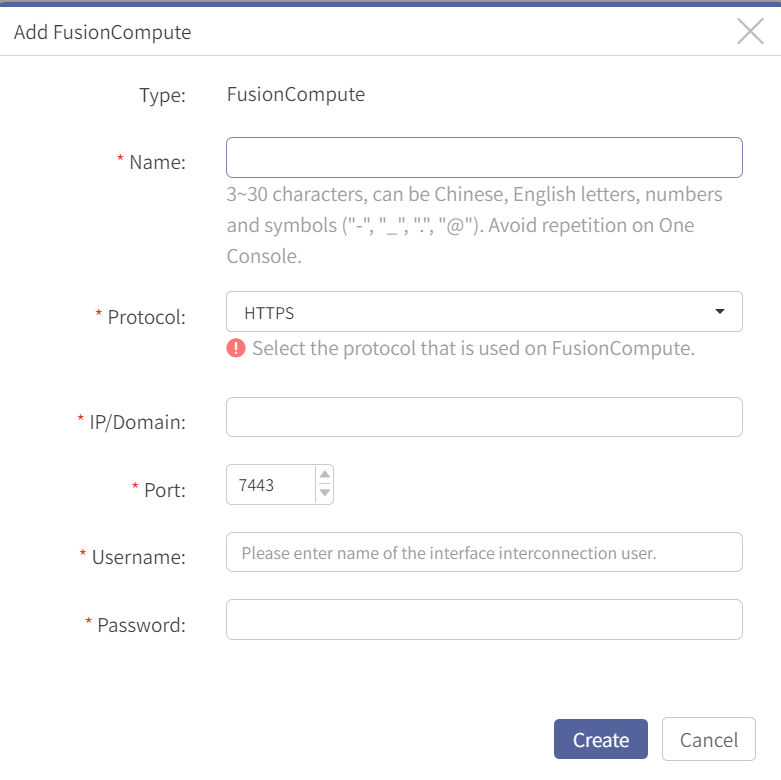This screenshot has width=781, height=780.
Task: Open the HTTPS protocol combo box
Action: [484, 312]
